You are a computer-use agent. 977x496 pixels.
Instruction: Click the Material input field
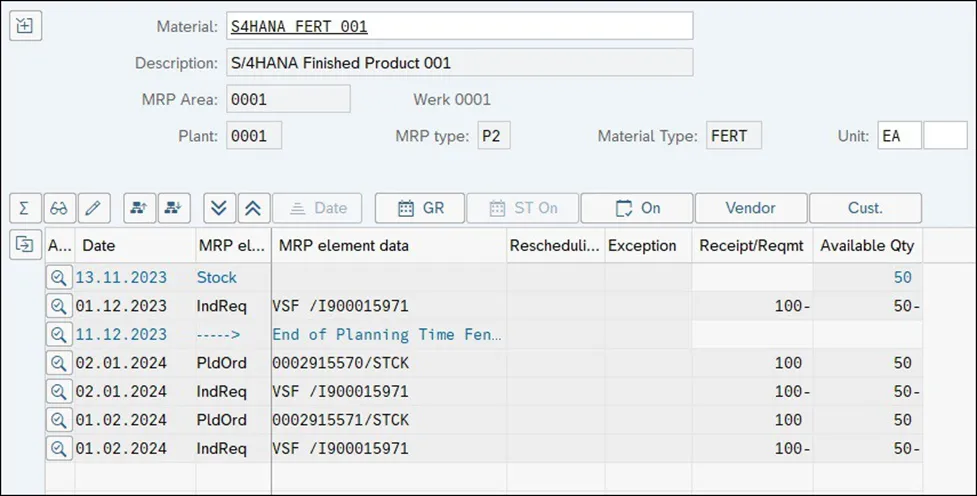(x=459, y=26)
